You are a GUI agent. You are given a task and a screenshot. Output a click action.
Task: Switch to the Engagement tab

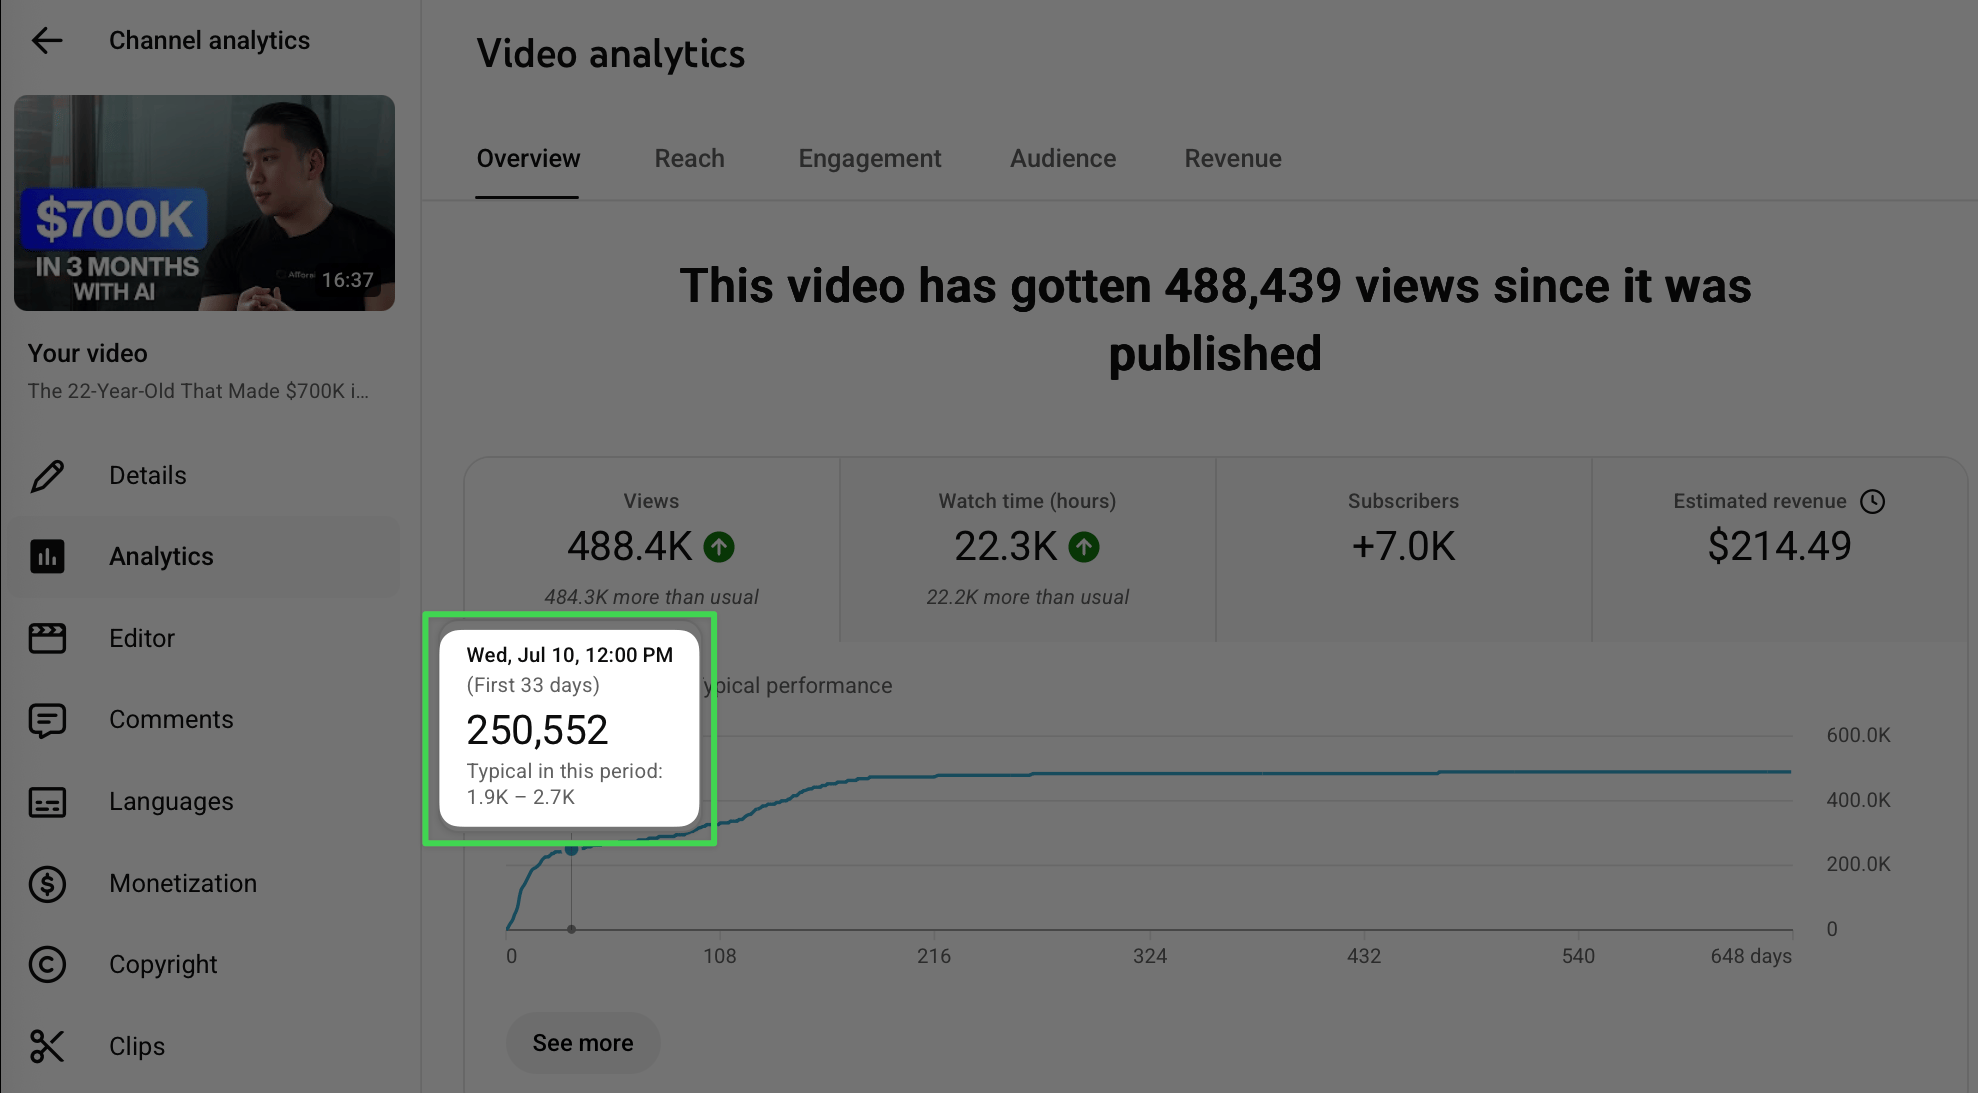click(x=869, y=159)
